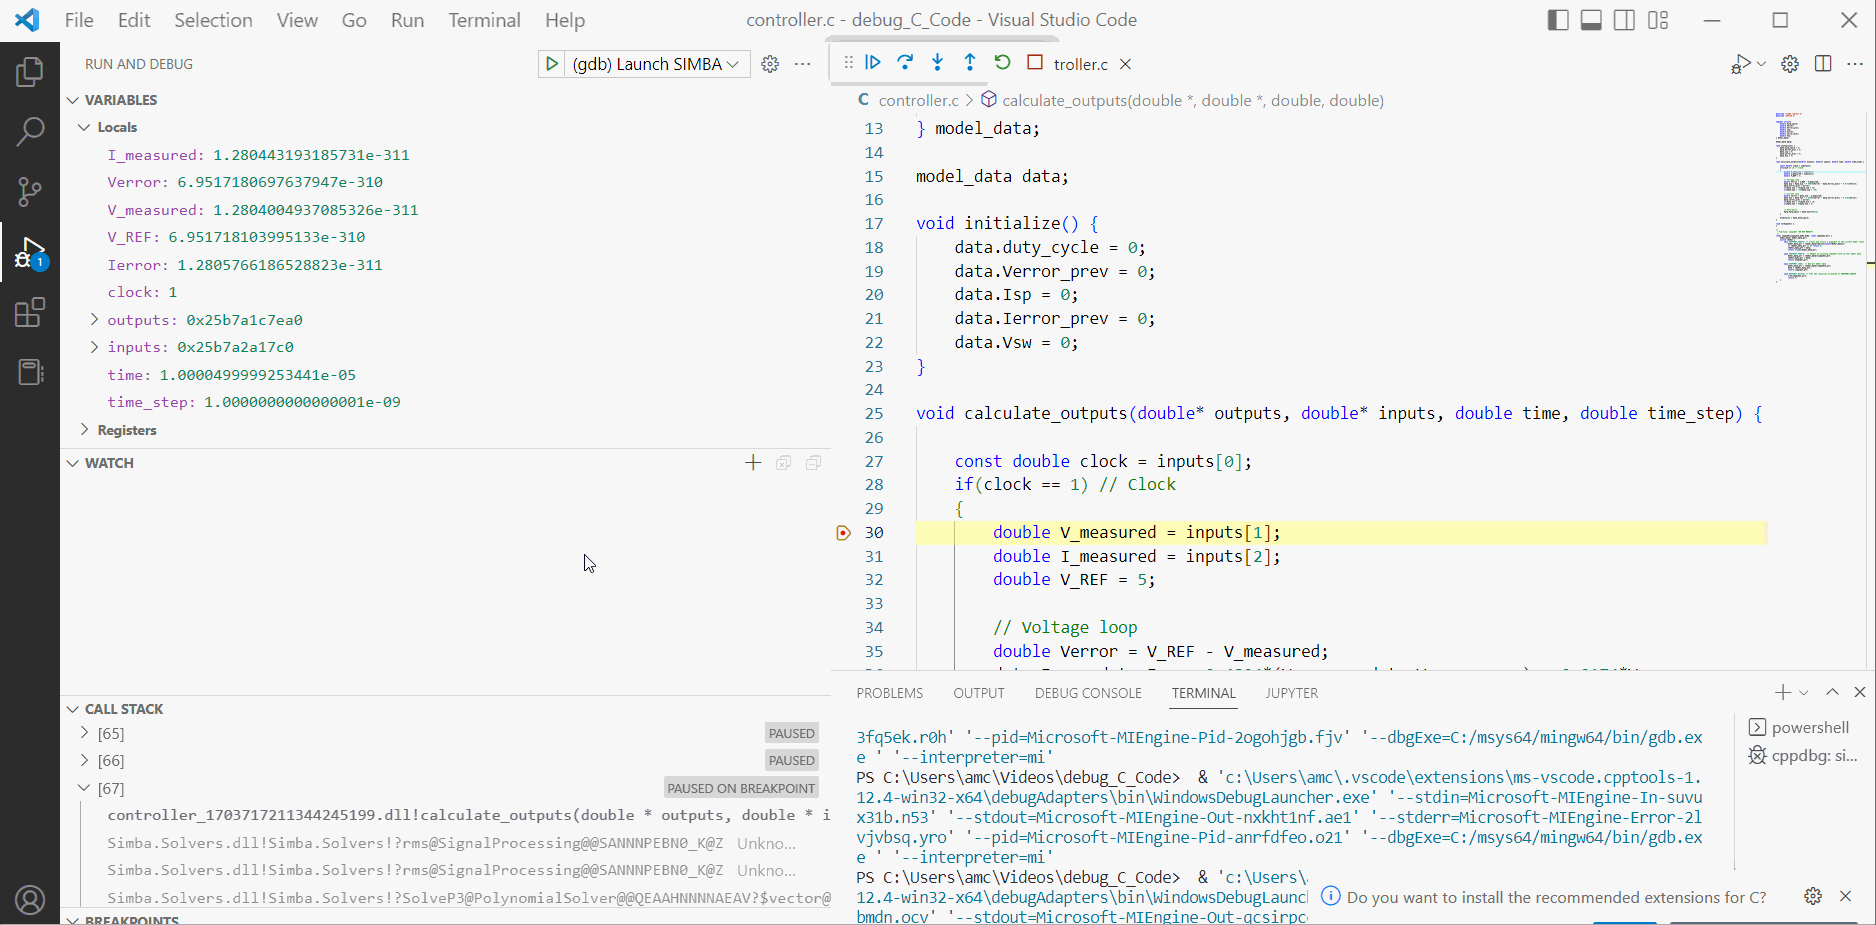Dismiss the recommended extensions notification

(x=1846, y=896)
